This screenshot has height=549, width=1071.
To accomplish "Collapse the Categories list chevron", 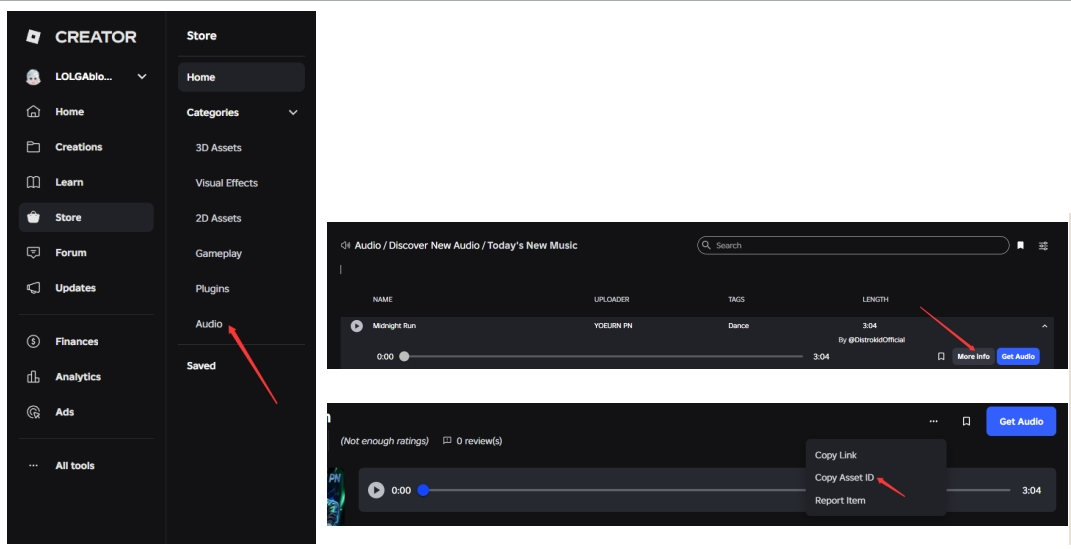I will coord(293,113).
